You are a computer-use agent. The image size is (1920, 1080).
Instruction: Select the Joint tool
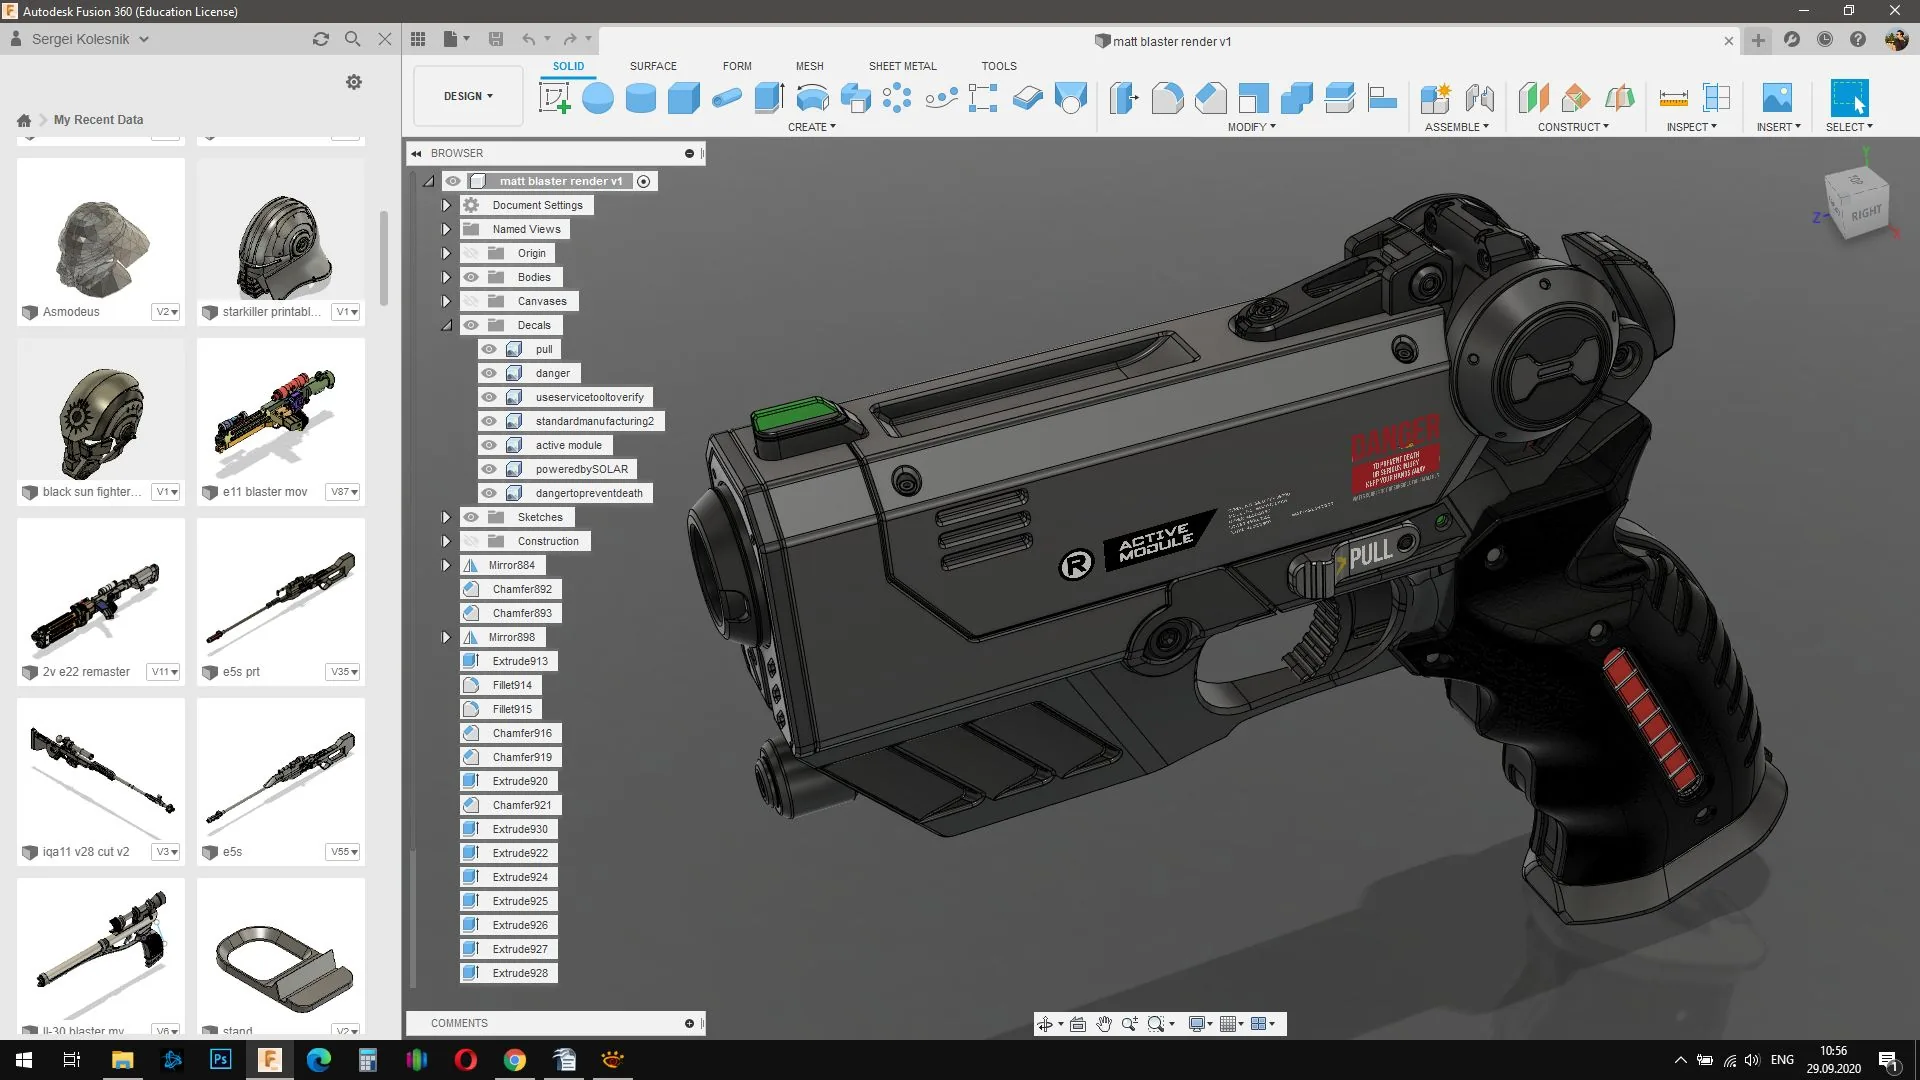[x=1479, y=98]
